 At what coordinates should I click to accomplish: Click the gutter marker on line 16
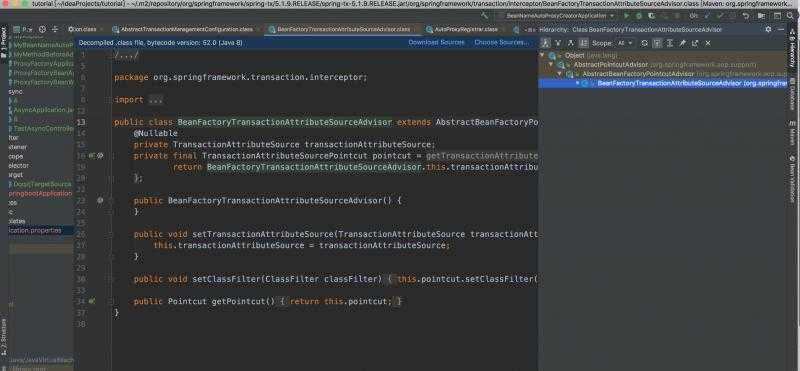coord(92,156)
